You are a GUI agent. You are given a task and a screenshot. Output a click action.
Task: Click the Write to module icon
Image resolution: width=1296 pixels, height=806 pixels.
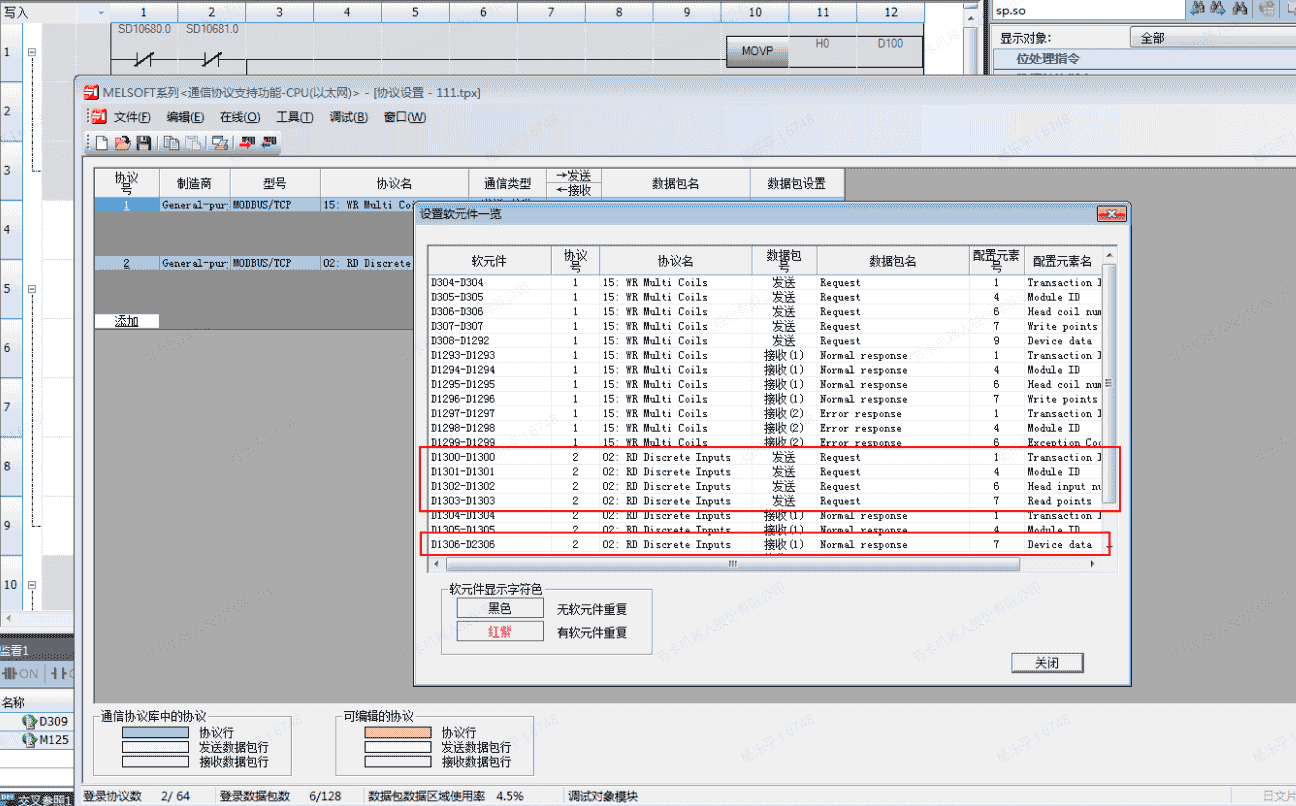click(x=247, y=143)
